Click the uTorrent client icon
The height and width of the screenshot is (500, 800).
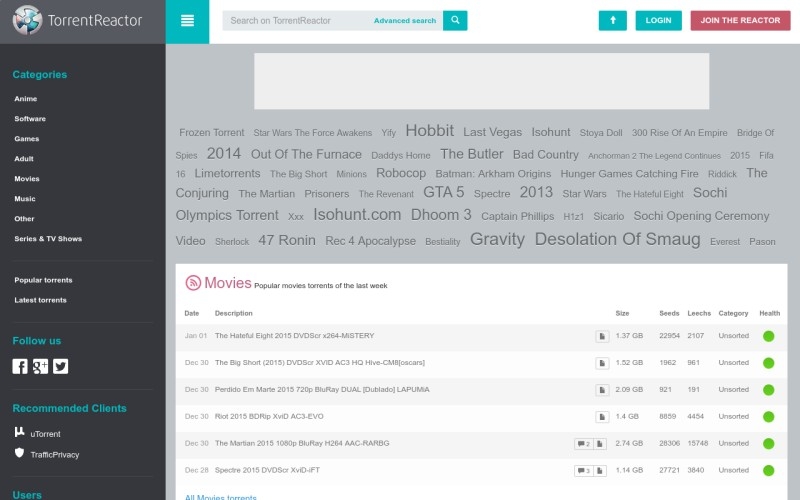tap(19, 432)
